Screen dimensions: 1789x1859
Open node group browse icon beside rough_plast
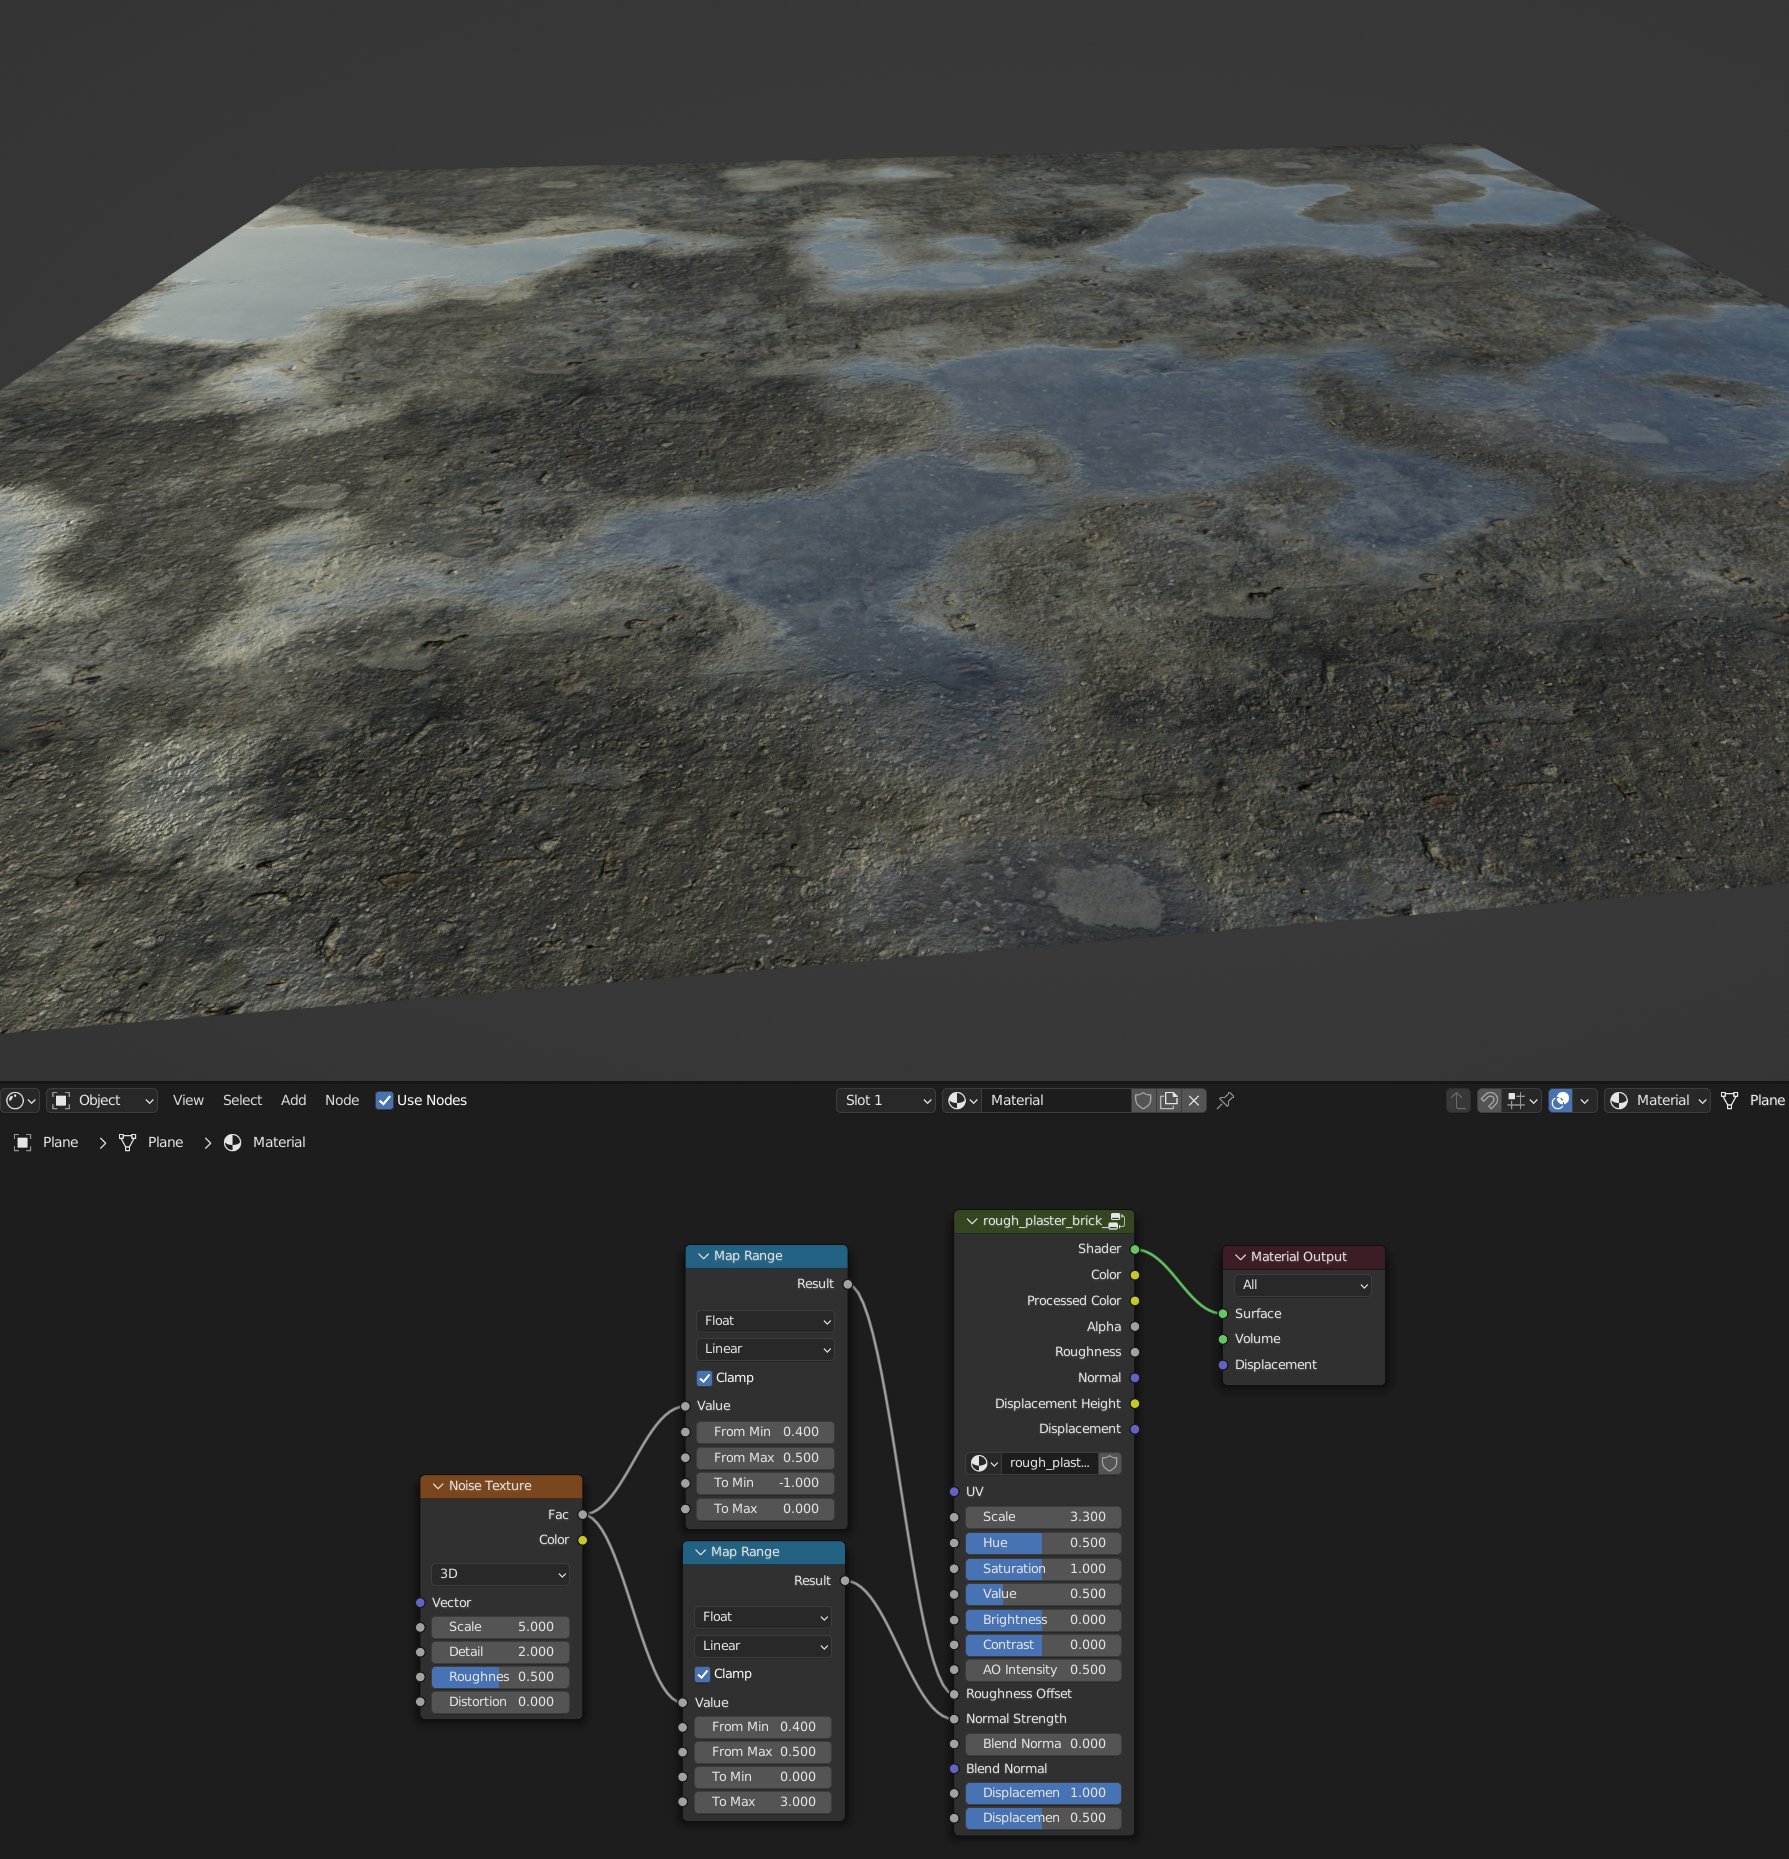[x=984, y=1463]
